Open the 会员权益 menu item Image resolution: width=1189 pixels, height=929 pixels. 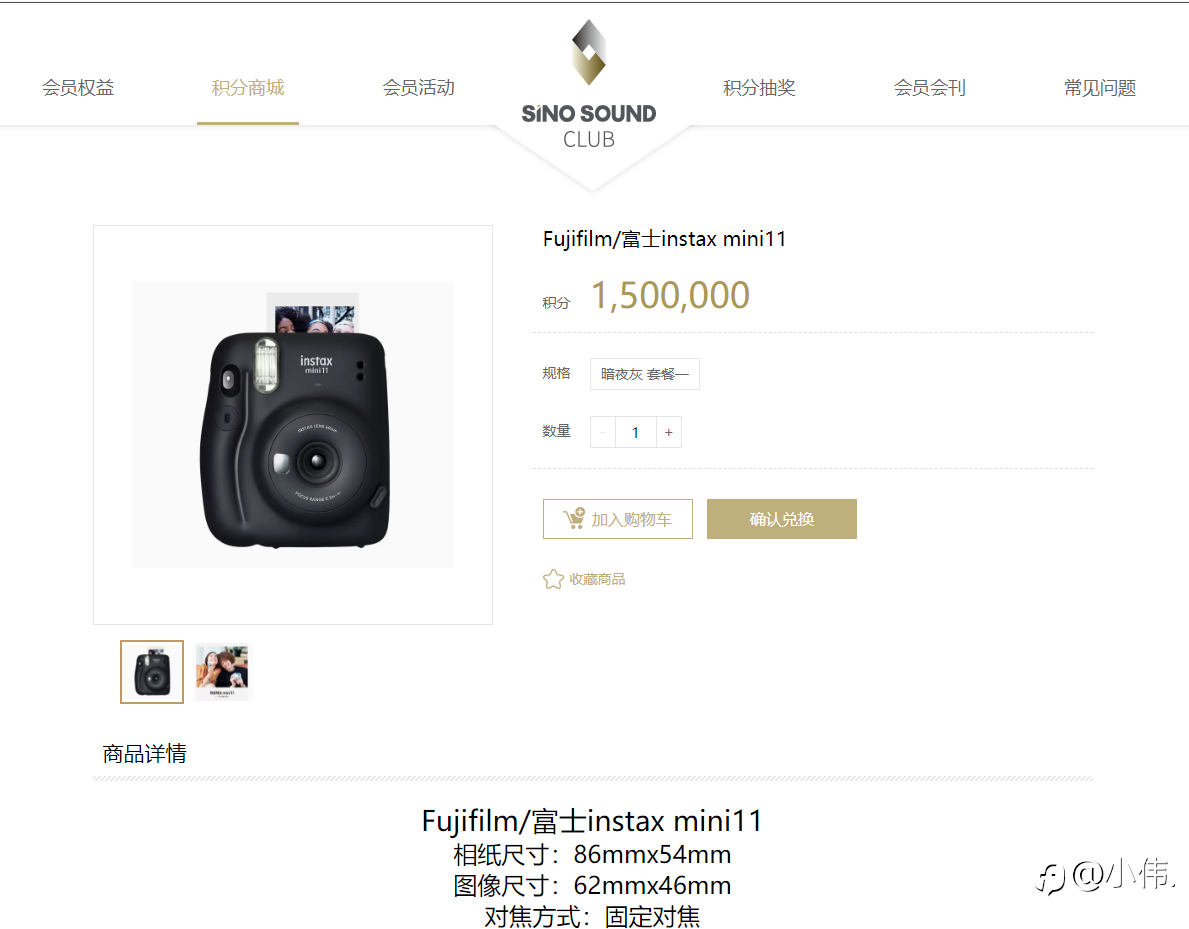(x=78, y=88)
